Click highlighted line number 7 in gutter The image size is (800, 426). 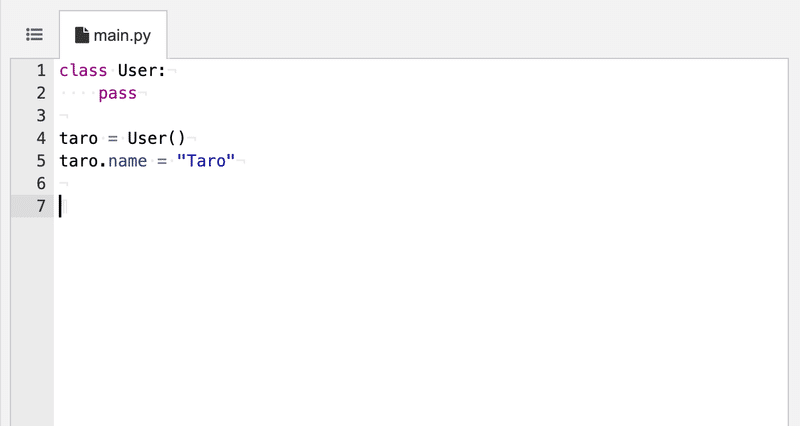40,206
